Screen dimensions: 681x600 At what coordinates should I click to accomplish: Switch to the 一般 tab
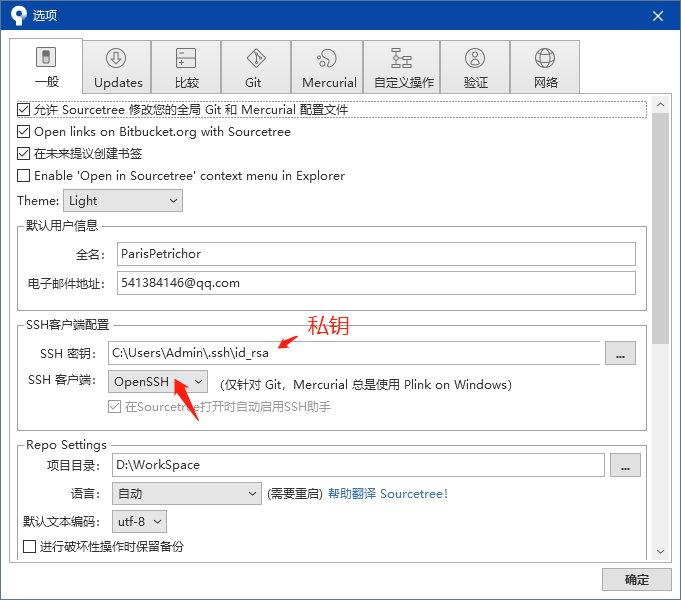pos(46,66)
